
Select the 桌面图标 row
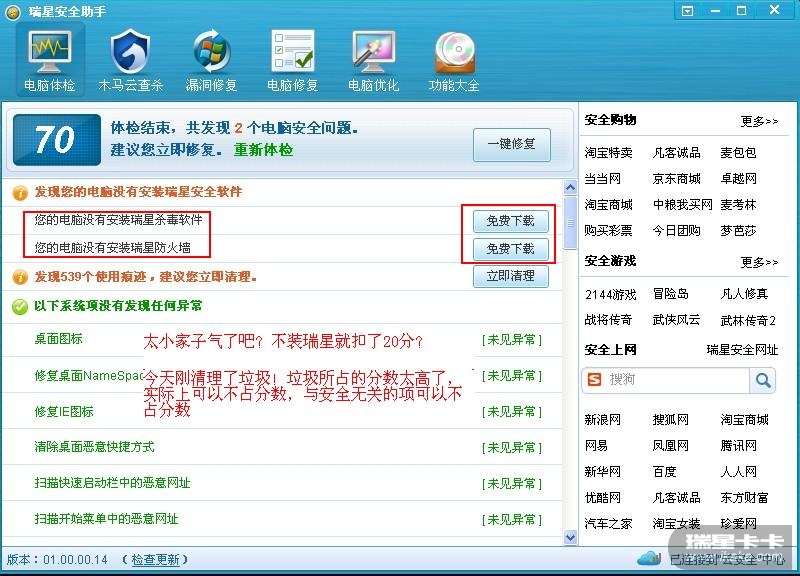tap(283, 340)
